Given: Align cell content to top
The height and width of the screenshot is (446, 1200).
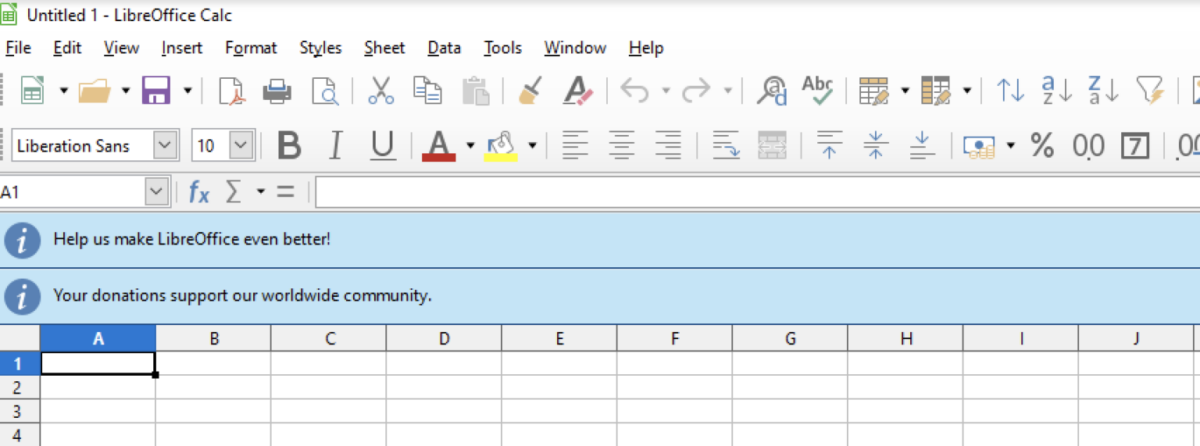Looking at the screenshot, I should pos(829,146).
